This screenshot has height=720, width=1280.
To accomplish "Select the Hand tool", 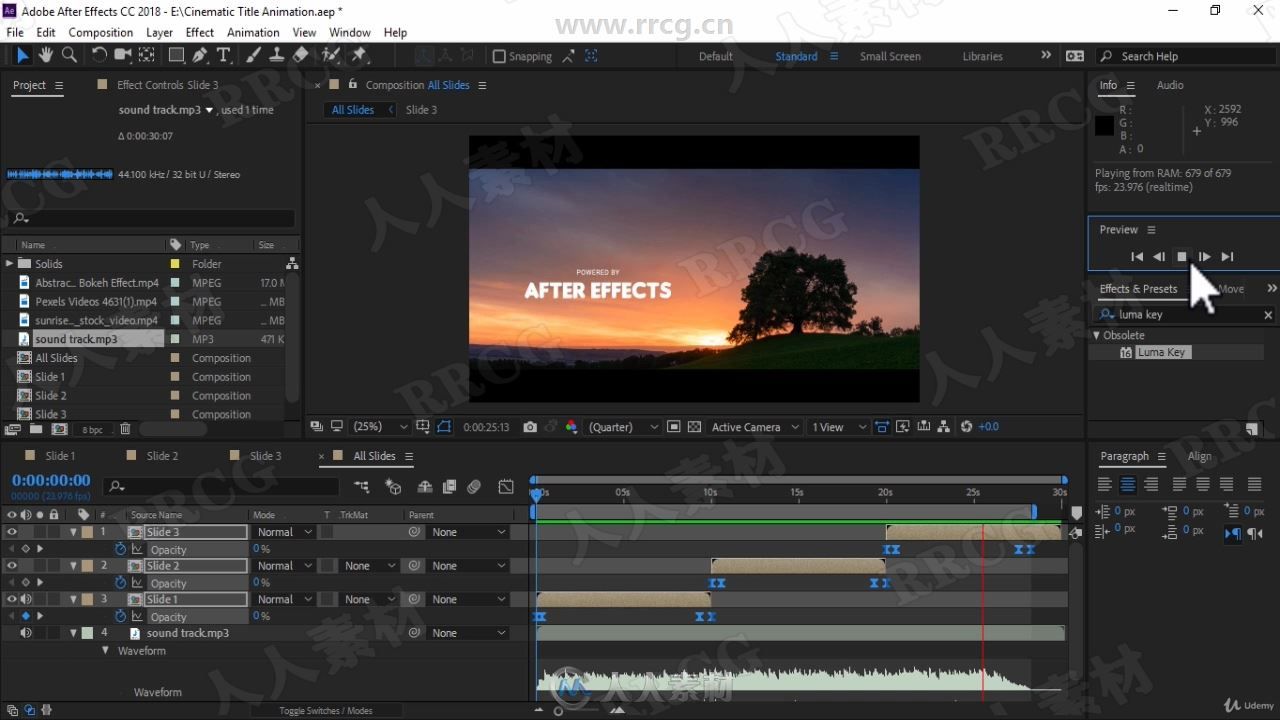I will coord(46,55).
